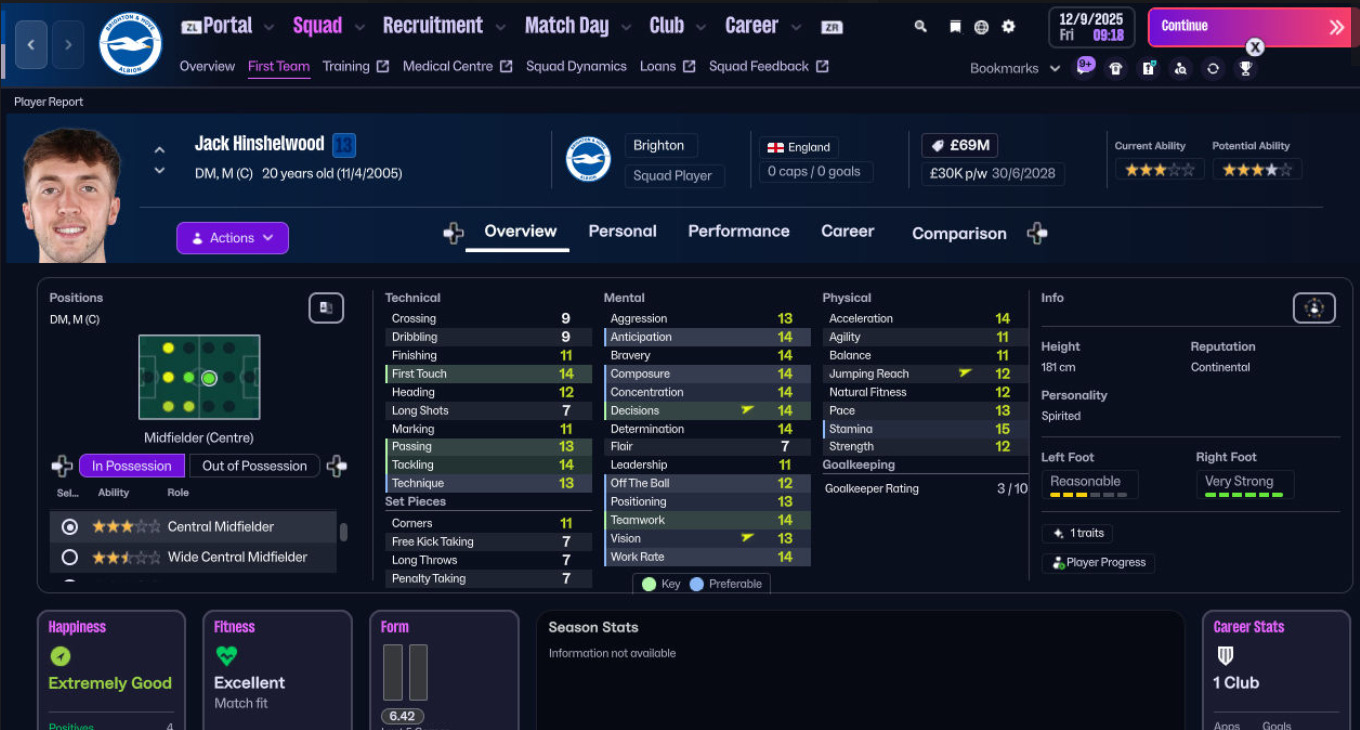The image size is (1360, 730).
Task: Click the shirt squad bookmark icon
Action: [x=1117, y=69]
